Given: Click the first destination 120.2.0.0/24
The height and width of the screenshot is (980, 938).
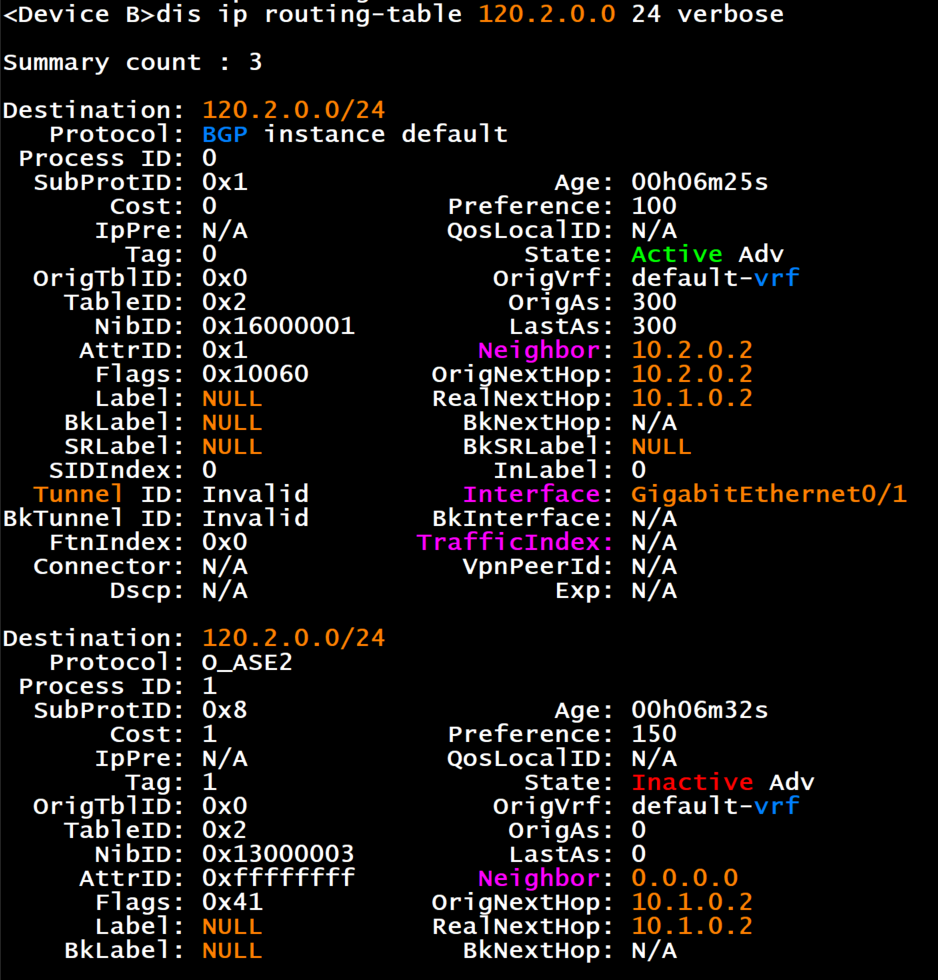Looking at the screenshot, I should click(x=293, y=110).
